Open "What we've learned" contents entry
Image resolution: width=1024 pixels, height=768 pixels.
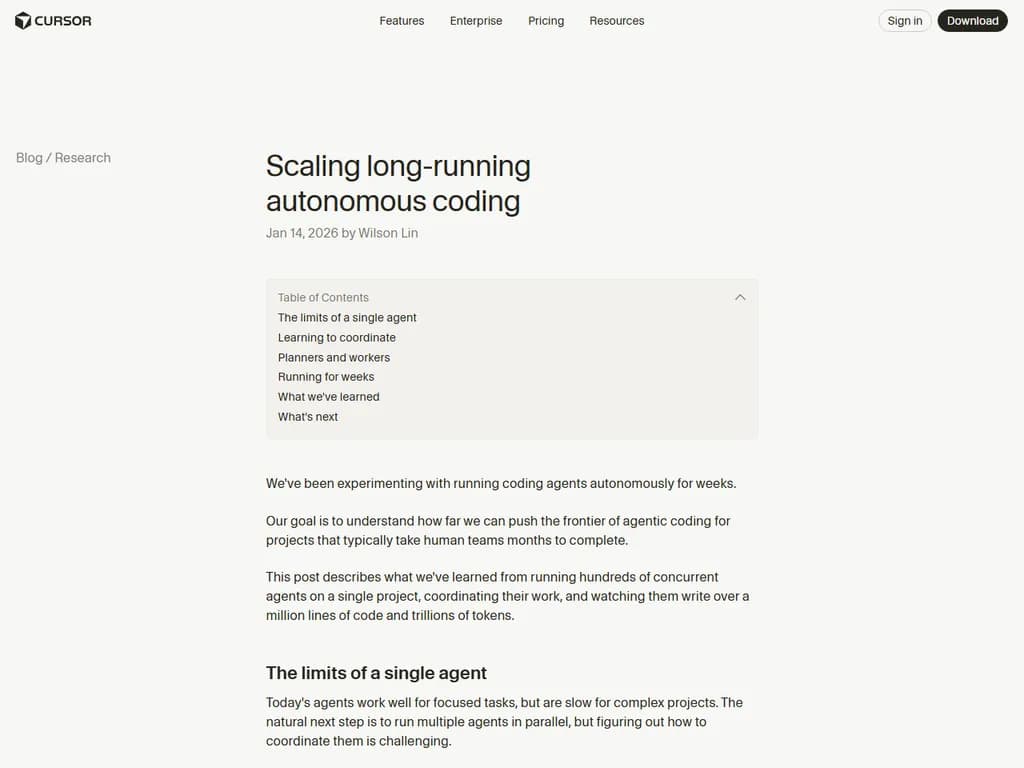(x=329, y=397)
